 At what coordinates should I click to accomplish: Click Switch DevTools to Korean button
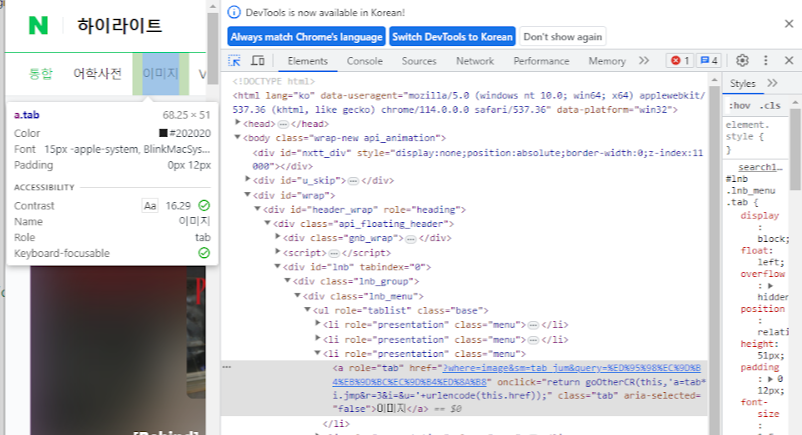452,37
